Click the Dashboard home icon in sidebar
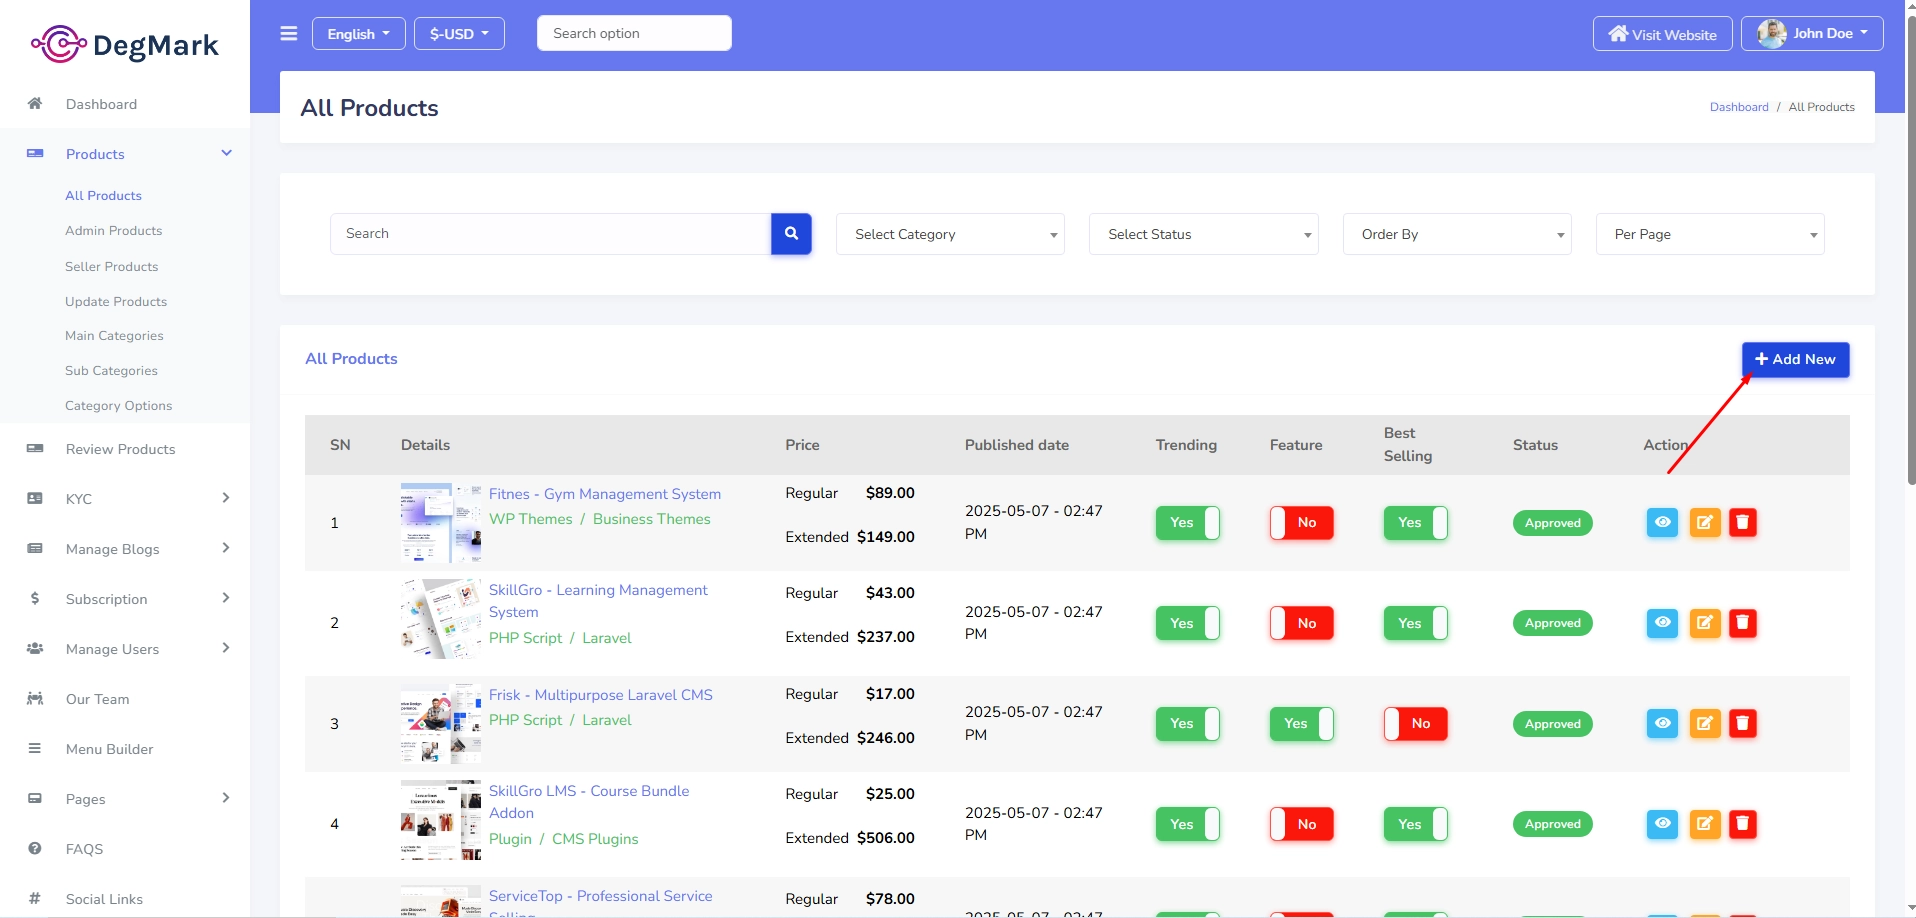The height and width of the screenshot is (918, 1916). [35, 103]
